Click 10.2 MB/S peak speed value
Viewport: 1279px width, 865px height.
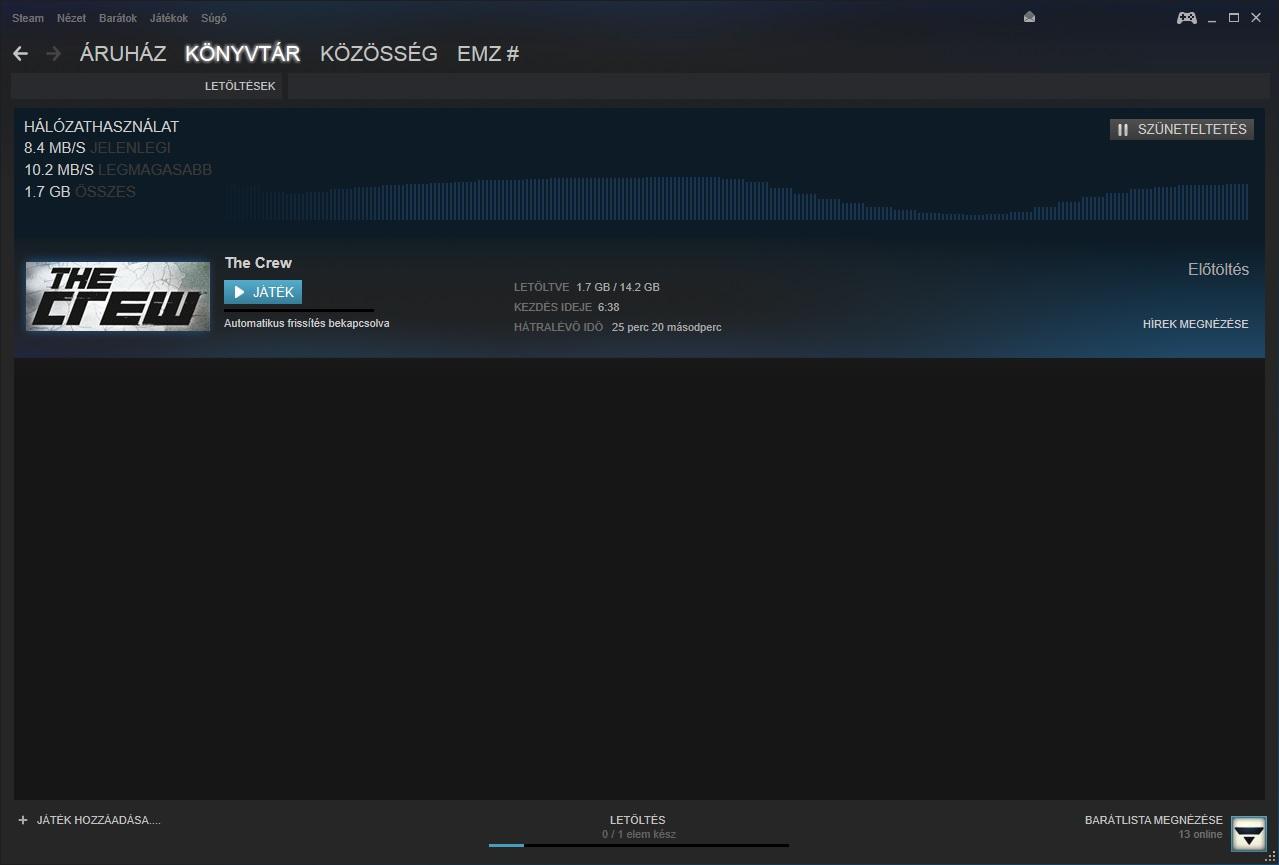59,170
